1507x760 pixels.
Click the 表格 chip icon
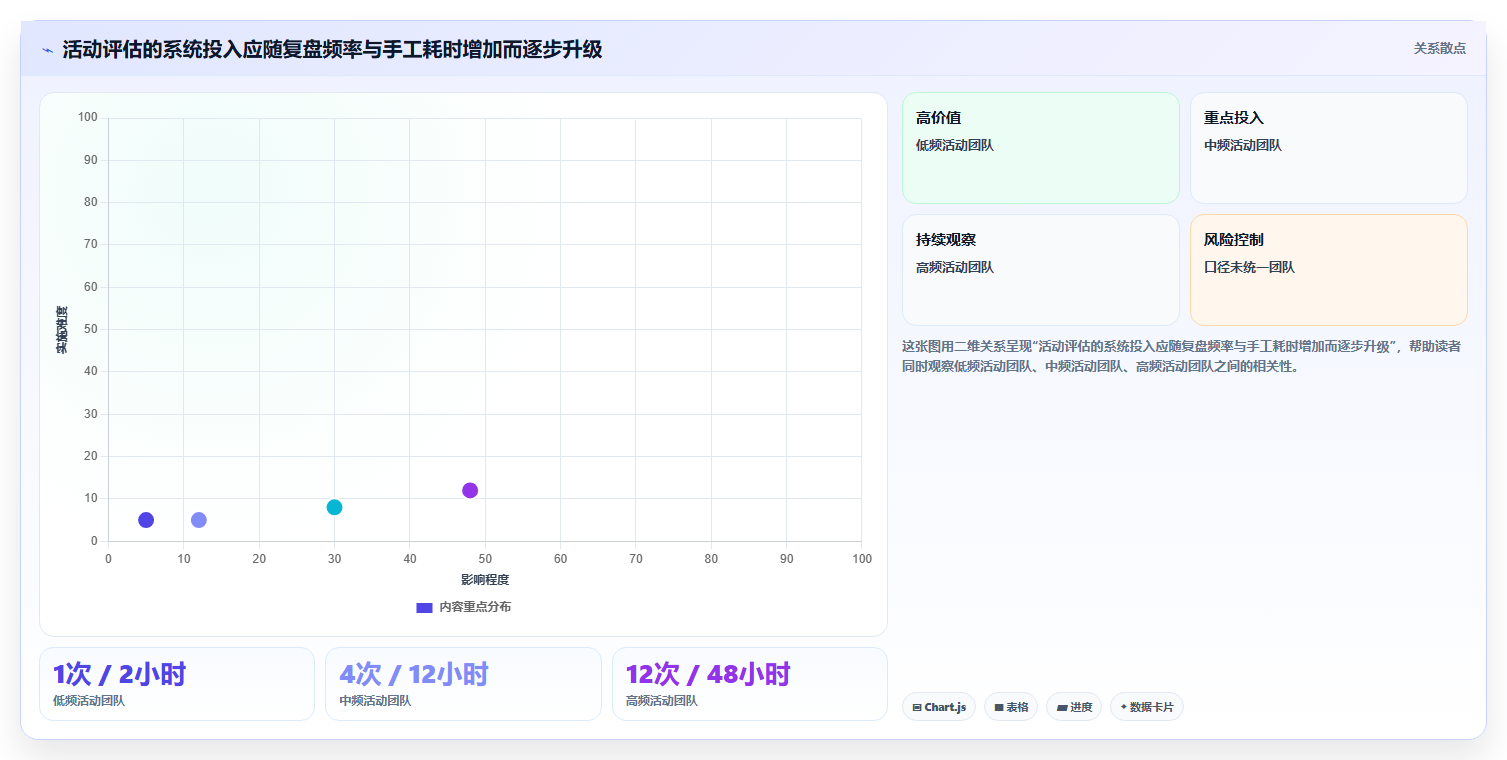click(x=999, y=707)
